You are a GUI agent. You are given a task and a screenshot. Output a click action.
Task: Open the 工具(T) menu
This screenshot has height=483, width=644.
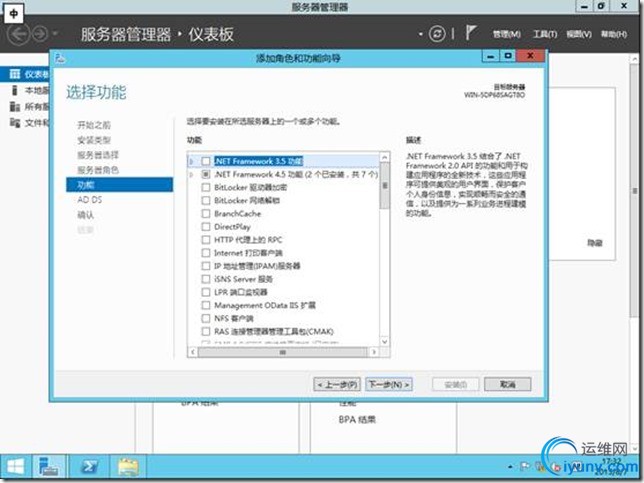545,34
